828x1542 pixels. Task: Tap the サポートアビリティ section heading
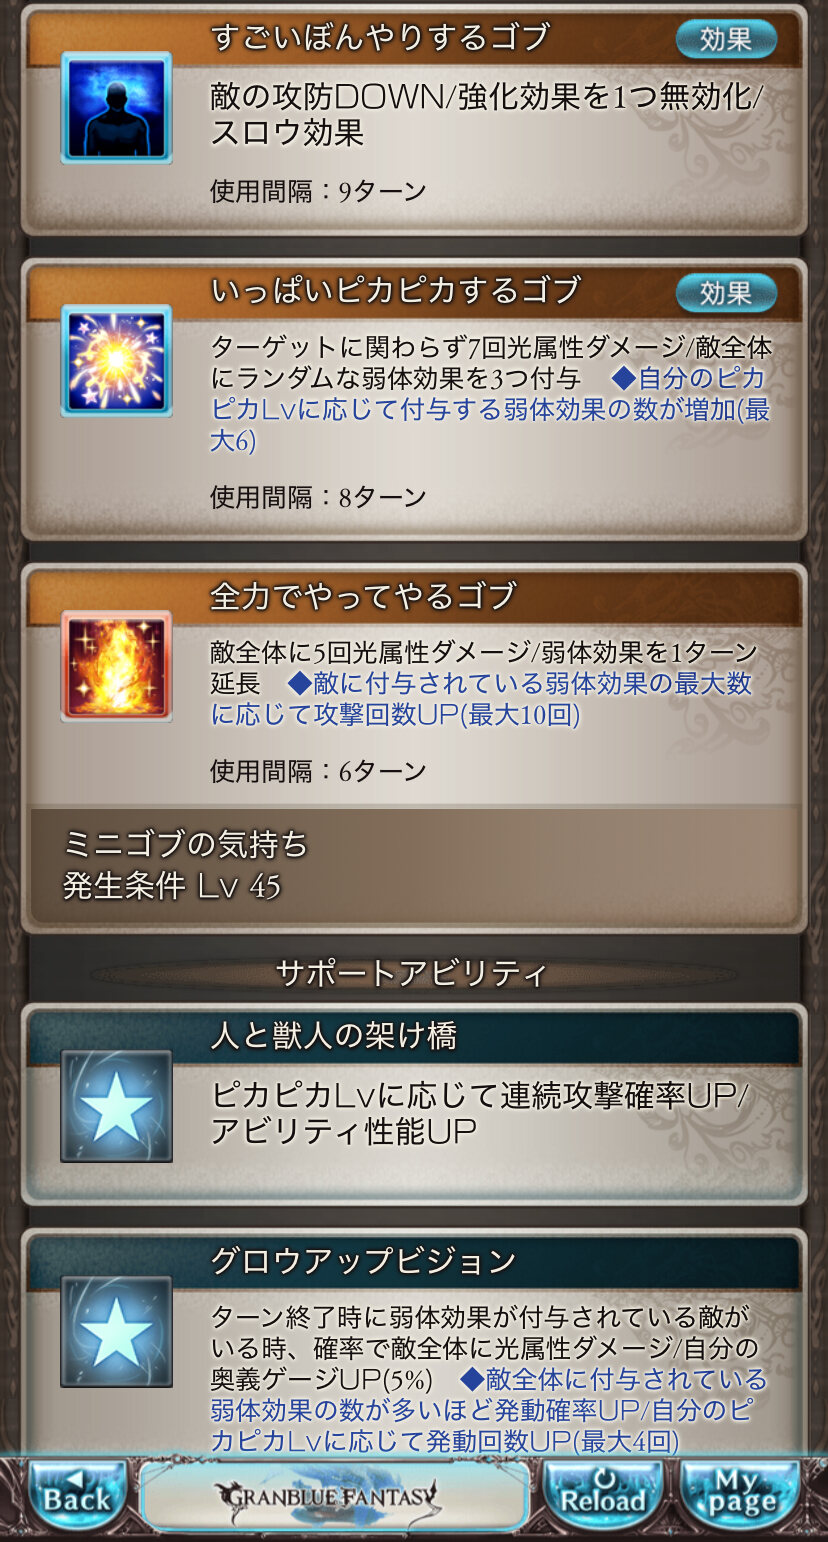click(x=411, y=973)
